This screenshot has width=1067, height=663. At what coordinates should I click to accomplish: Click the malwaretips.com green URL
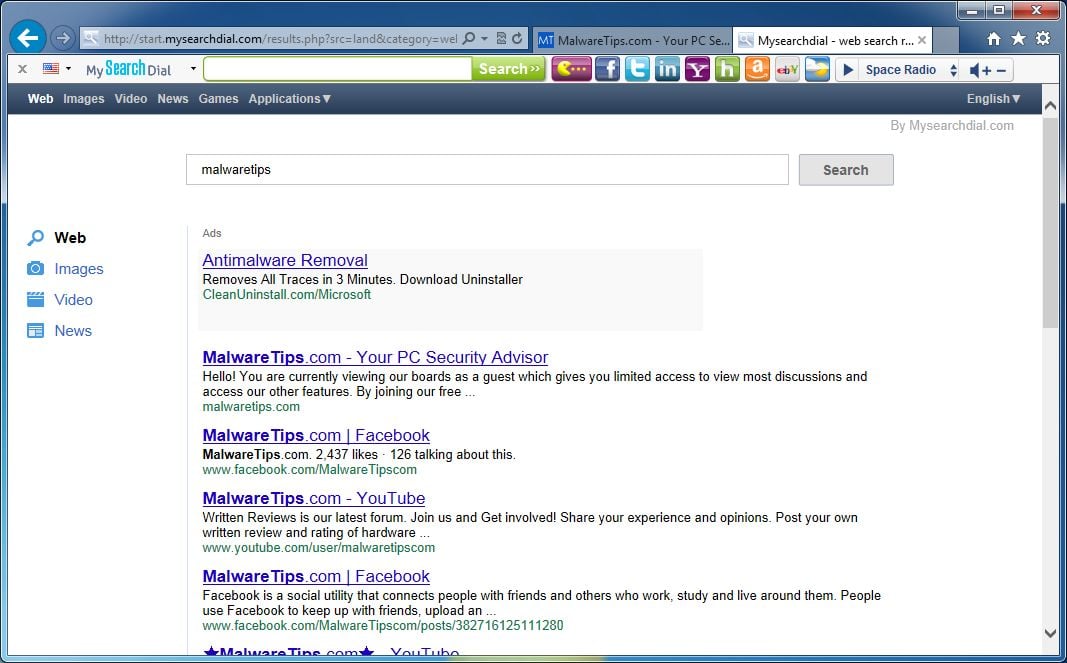pos(251,406)
